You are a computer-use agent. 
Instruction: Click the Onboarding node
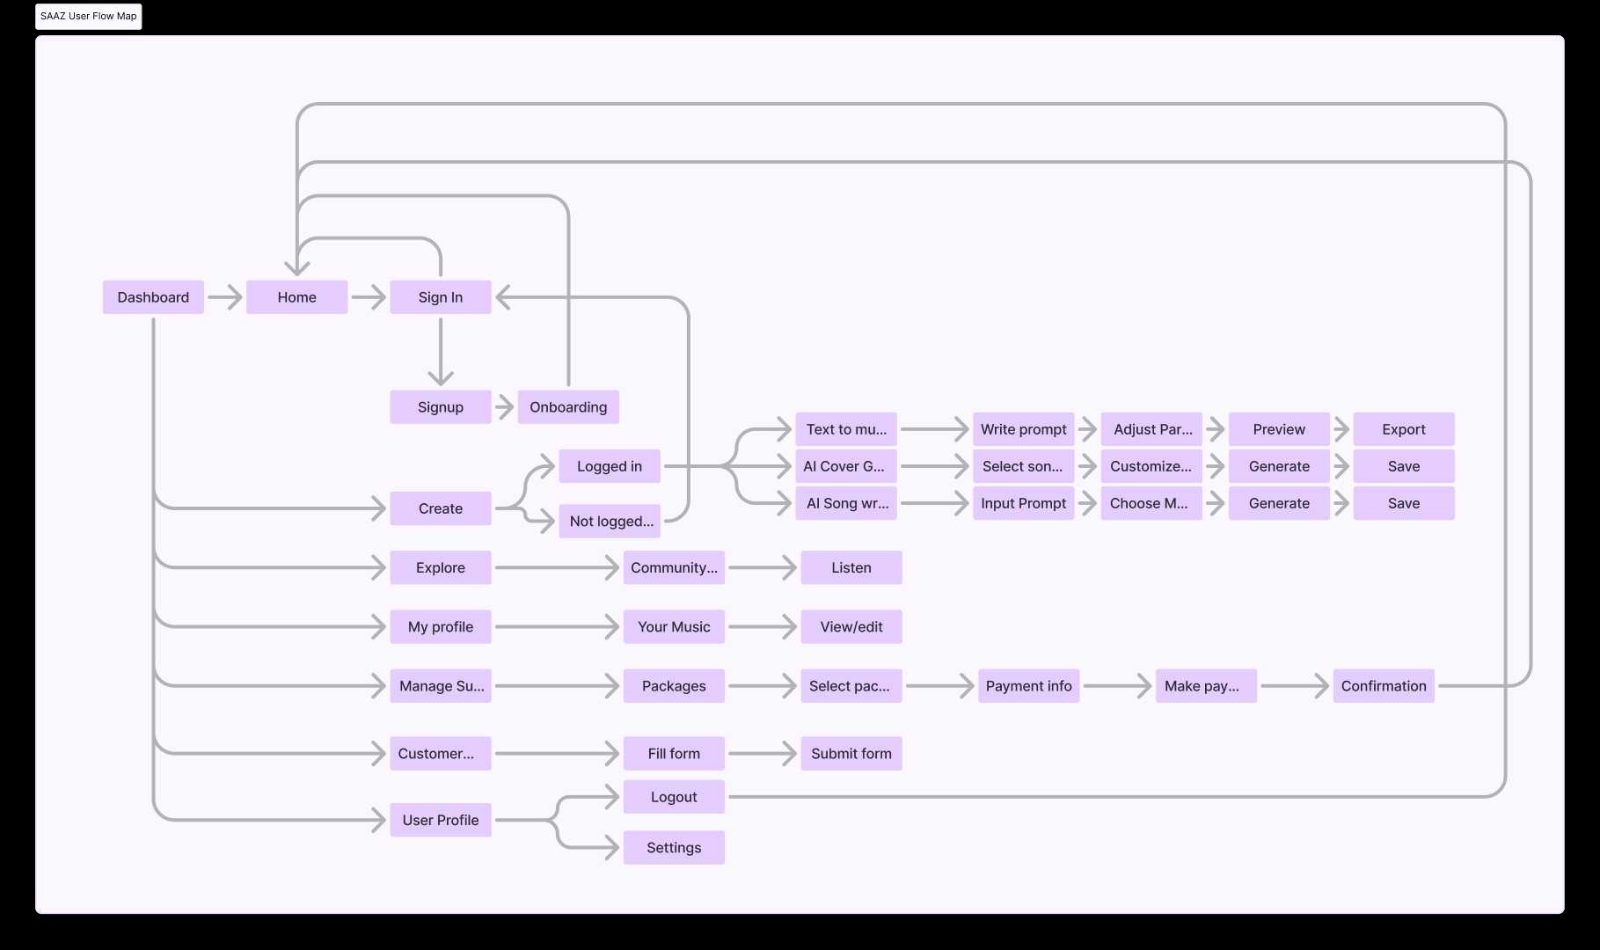(x=569, y=407)
